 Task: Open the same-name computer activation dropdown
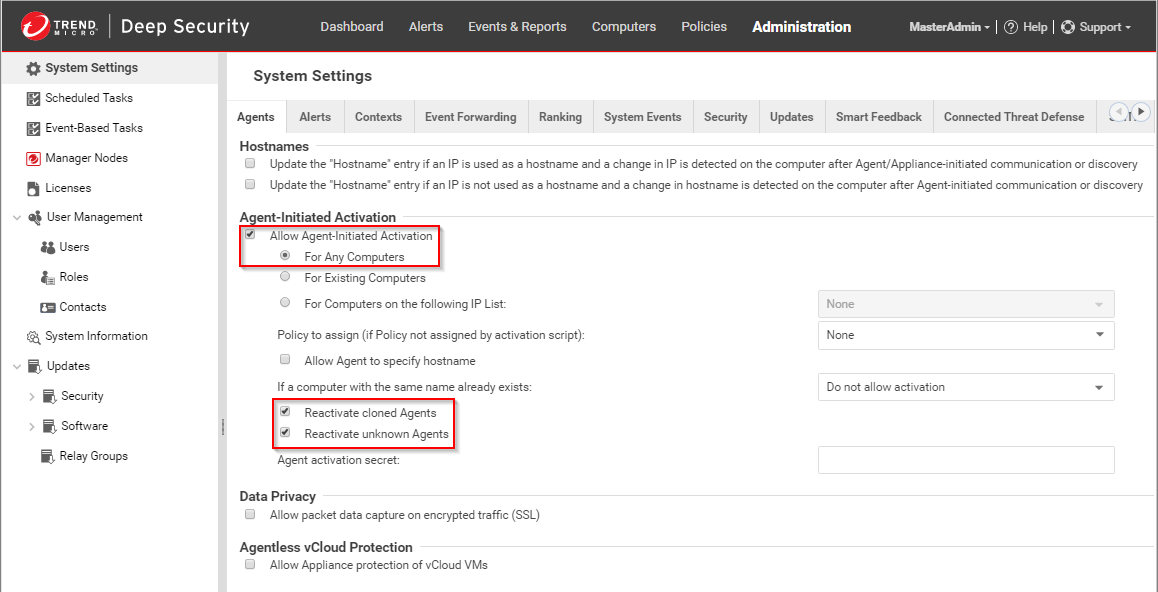965,387
